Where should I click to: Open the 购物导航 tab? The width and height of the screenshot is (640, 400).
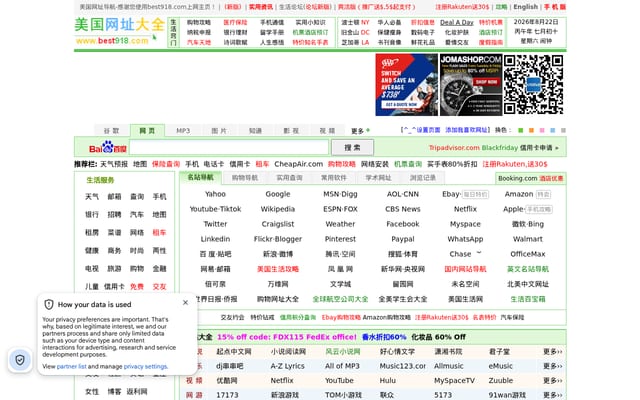(x=245, y=178)
